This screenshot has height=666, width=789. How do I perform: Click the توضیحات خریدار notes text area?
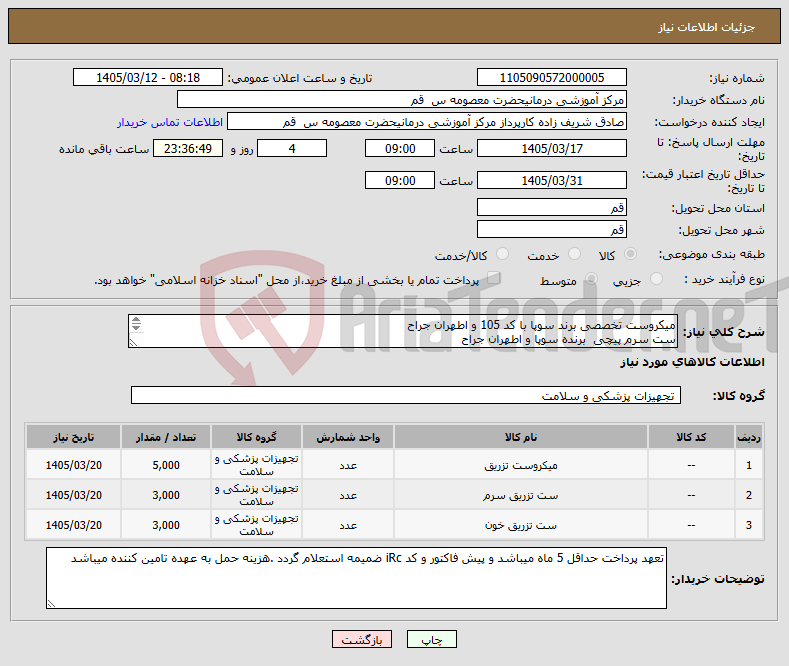356,578
